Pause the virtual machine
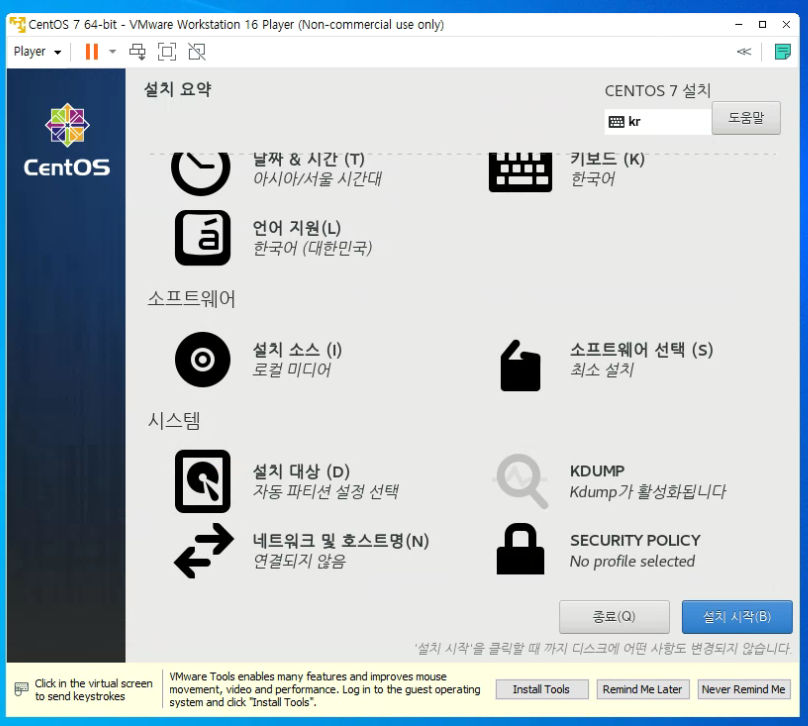This screenshot has width=808, height=726. pos(92,52)
